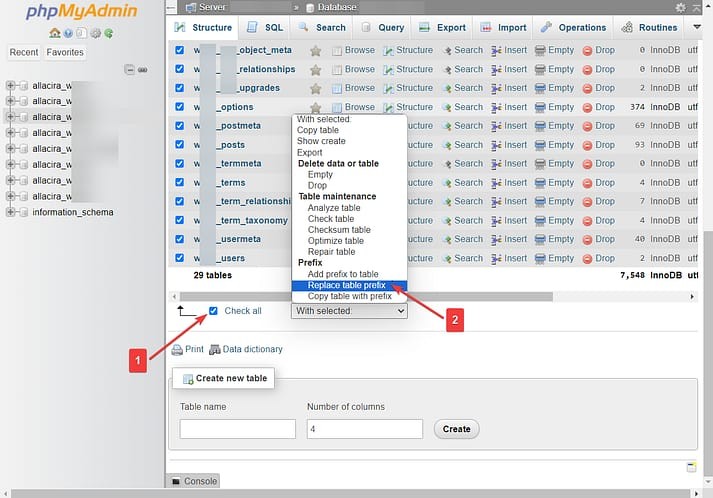The height and width of the screenshot is (498, 713).
Task: Open the With selected dropdown
Action: 350,311
